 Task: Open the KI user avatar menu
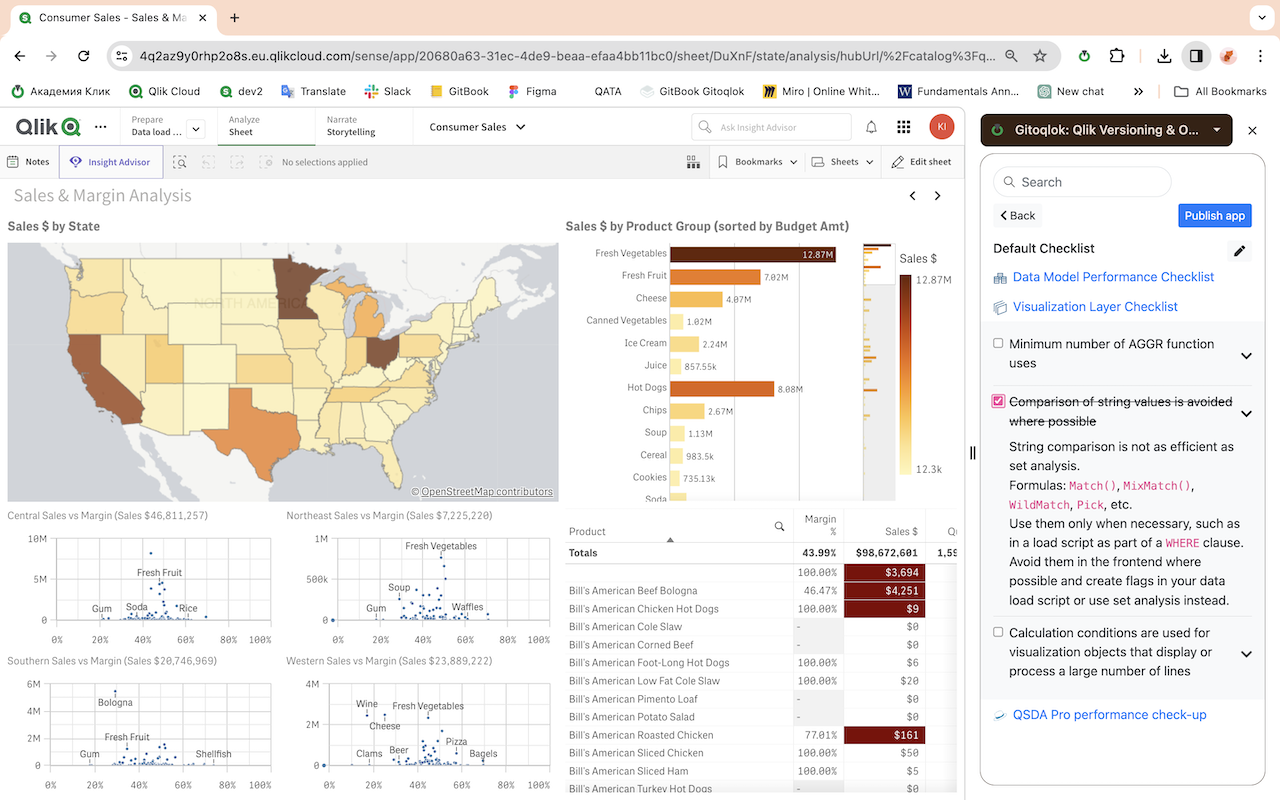coord(941,127)
